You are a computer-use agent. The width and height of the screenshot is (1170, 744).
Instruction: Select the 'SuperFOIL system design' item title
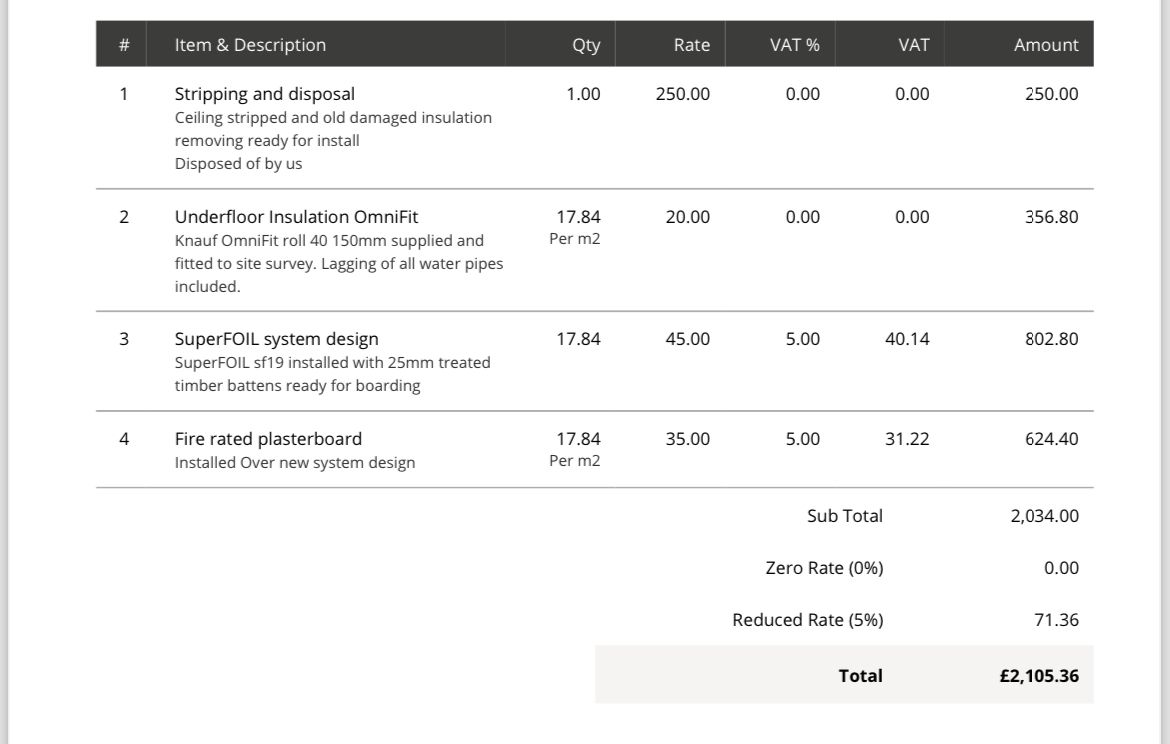tap(276, 339)
